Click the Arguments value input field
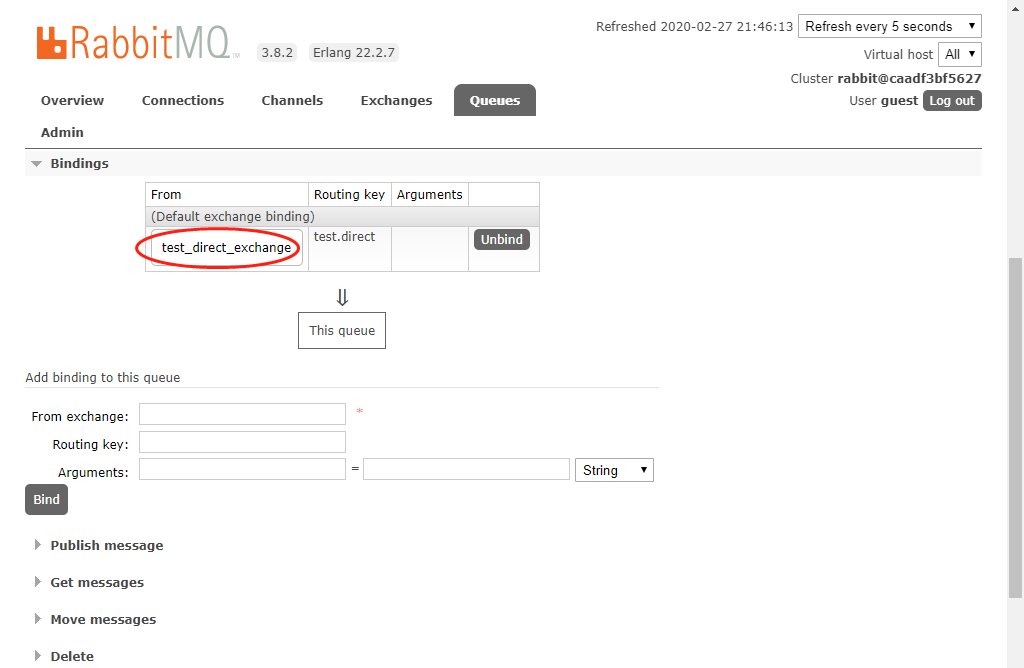1024x668 pixels. click(466, 469)
